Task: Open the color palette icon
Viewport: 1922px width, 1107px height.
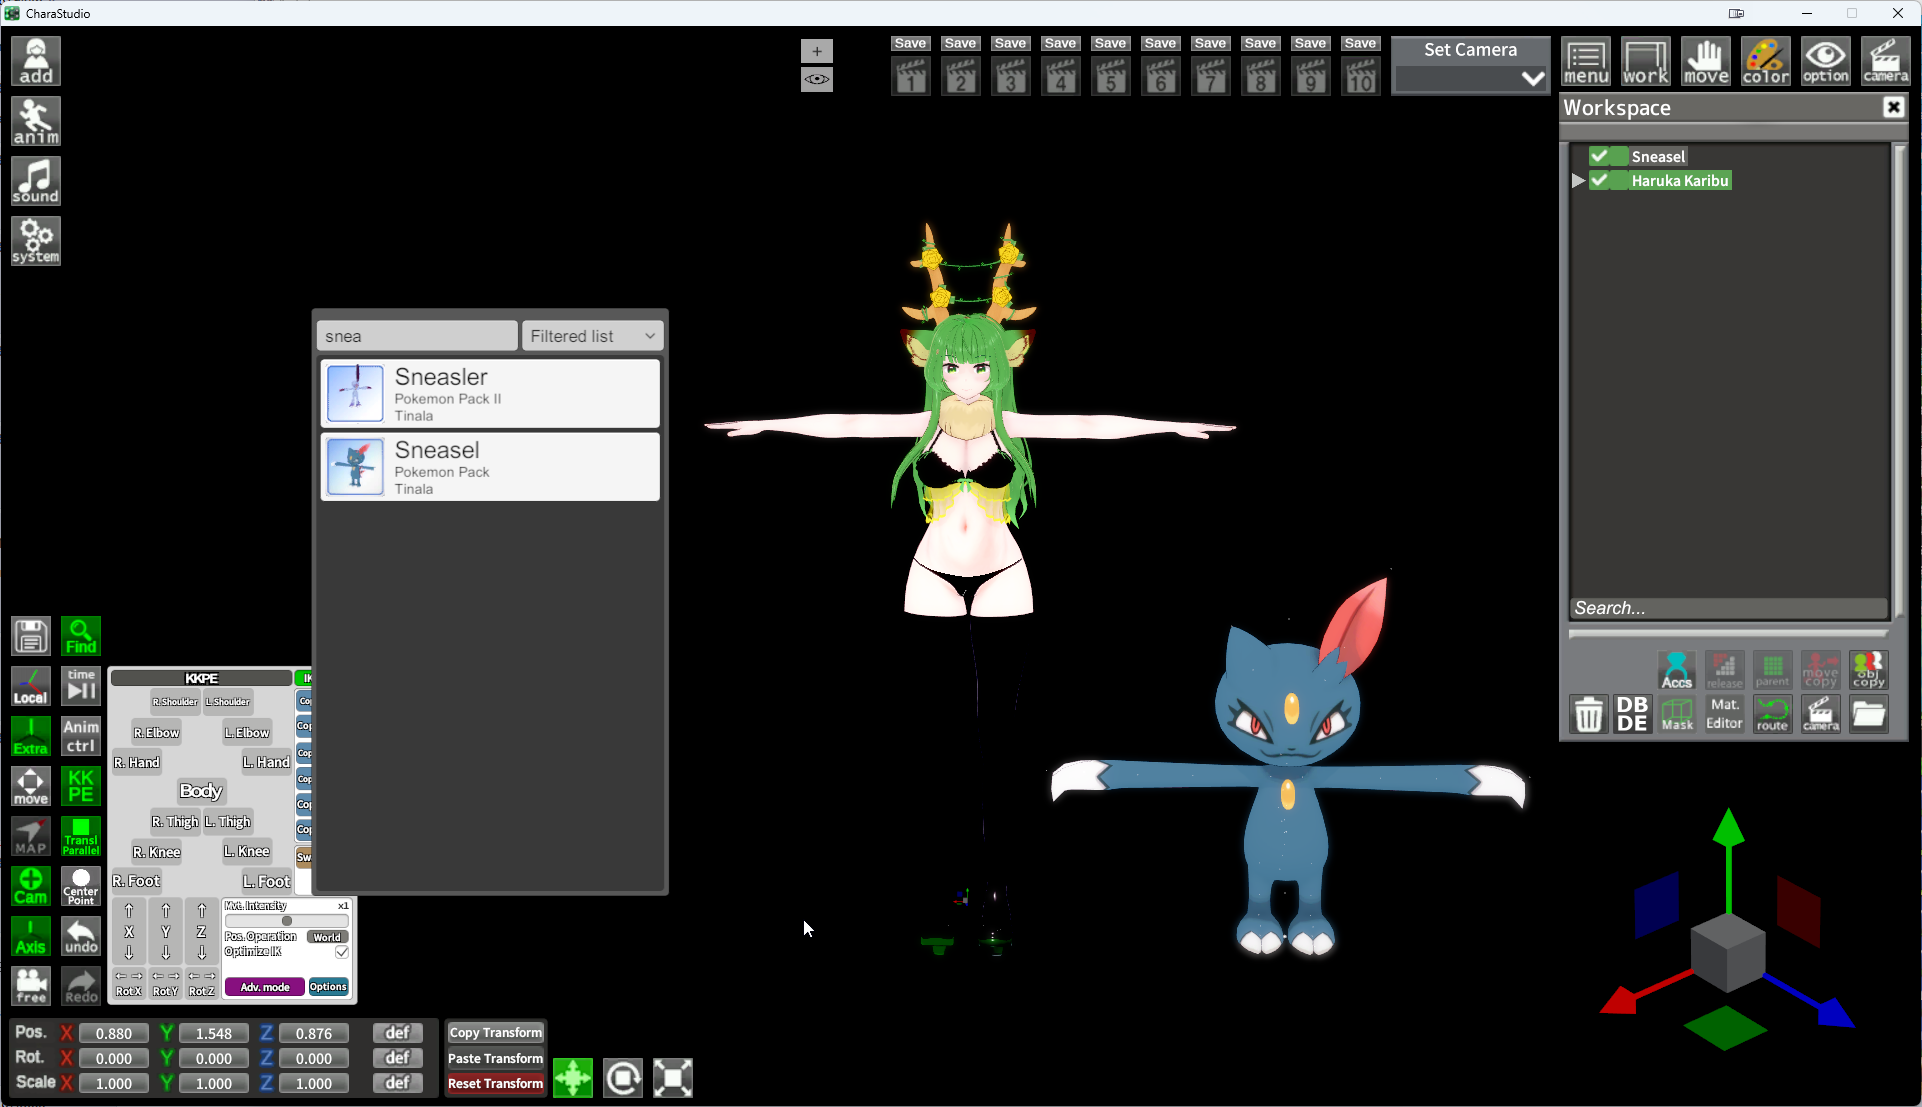Action: [1766, 62]
